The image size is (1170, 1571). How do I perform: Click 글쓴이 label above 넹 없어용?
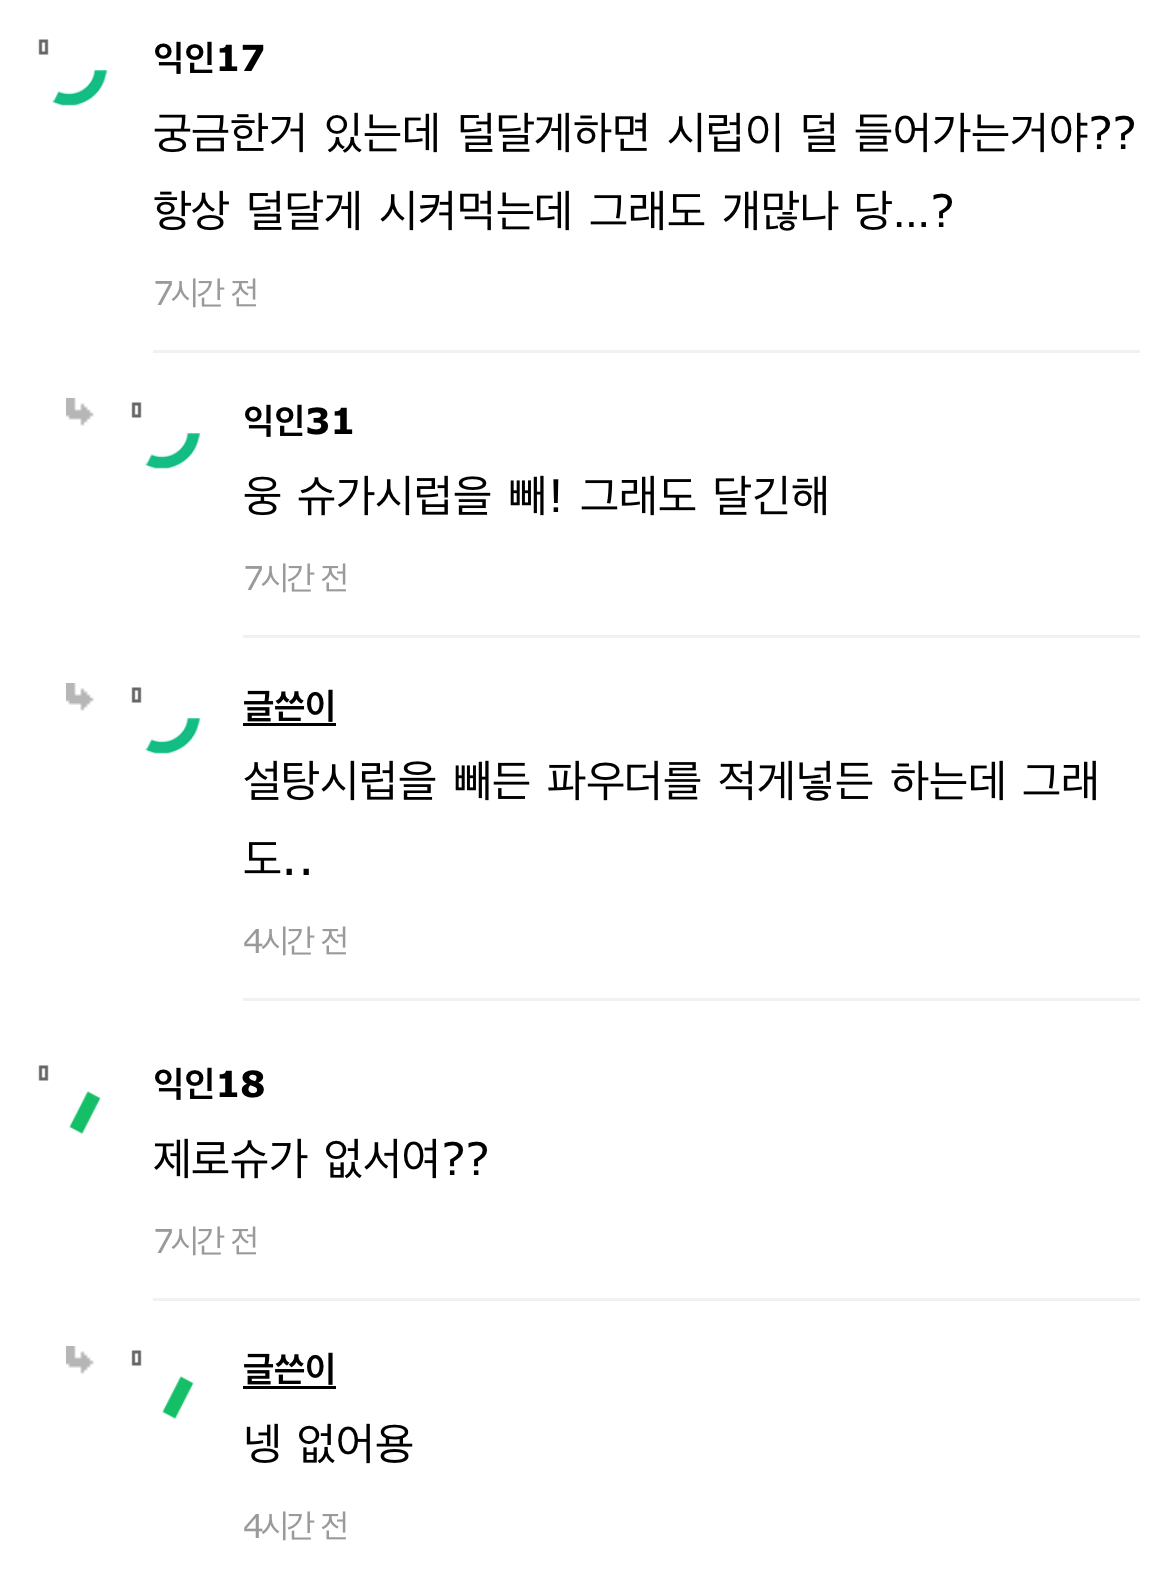pyautogui.click(x=289, y=1369)
